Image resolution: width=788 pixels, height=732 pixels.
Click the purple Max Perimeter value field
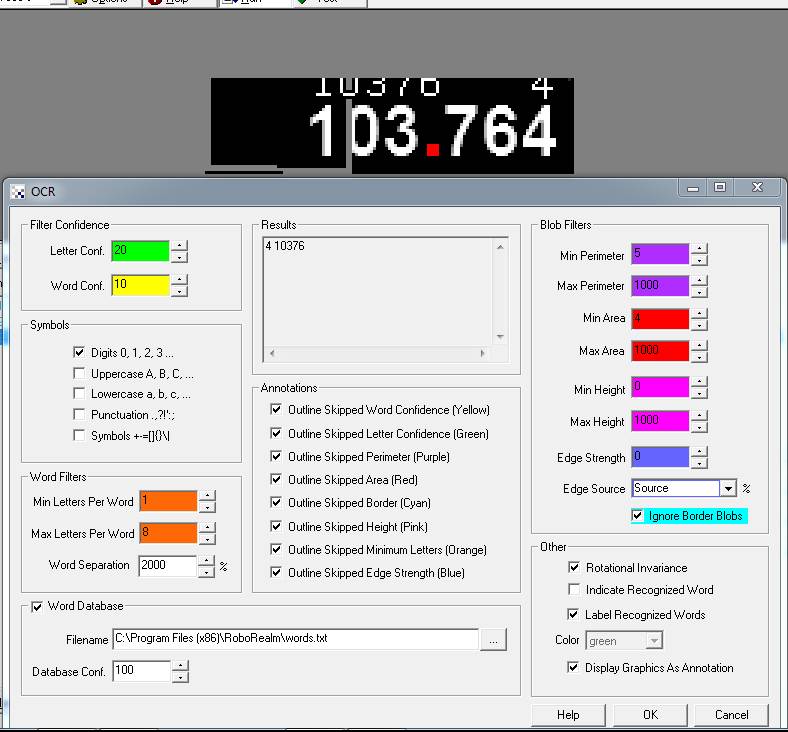[x=660, y=286]
